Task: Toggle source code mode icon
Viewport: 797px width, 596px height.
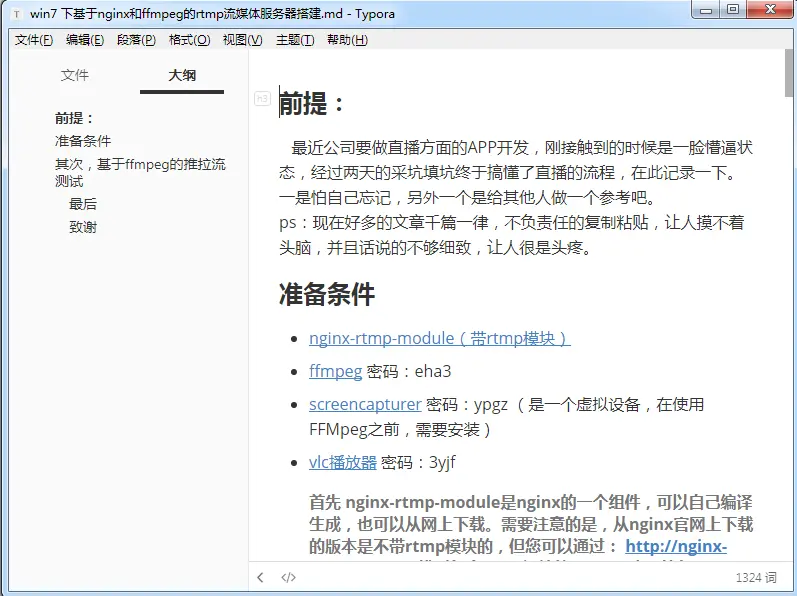Action: 288,577
